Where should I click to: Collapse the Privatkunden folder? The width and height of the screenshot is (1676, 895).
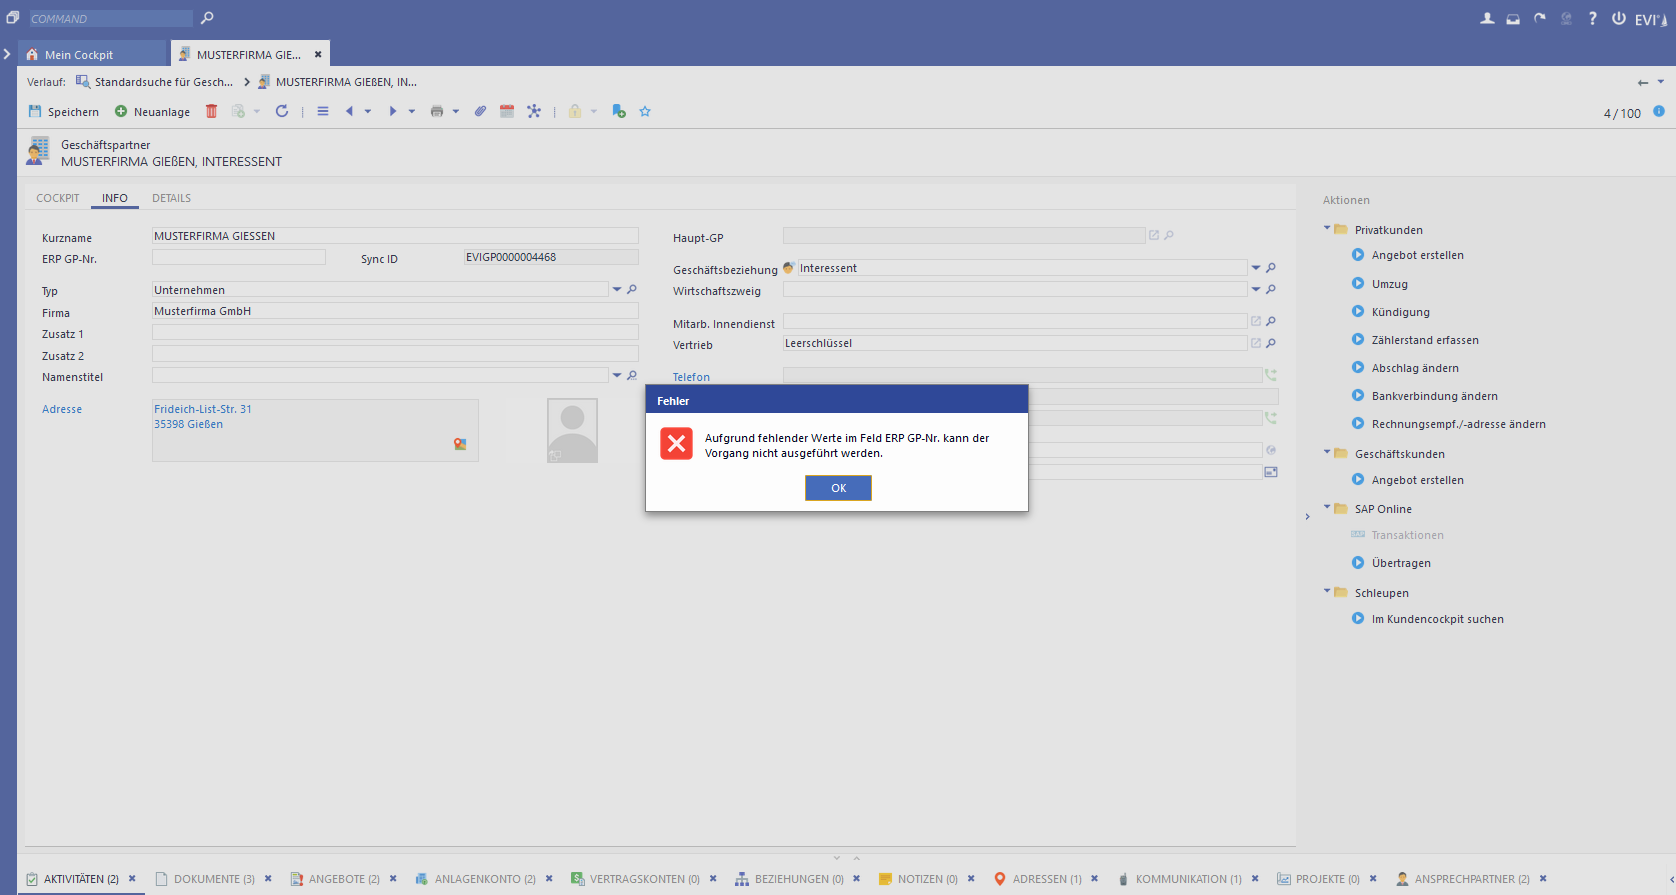pyautogui.click(x=1327, y=229)
